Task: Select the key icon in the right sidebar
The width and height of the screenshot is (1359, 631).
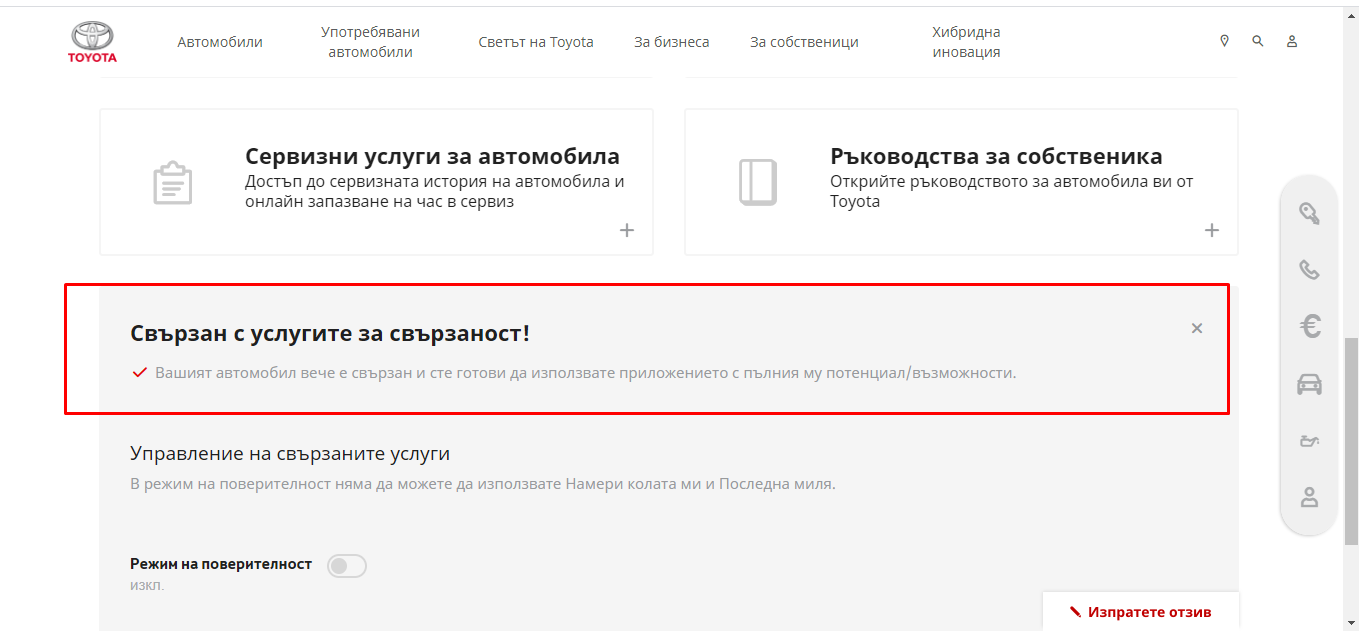Action: (x=1309, y=214)
